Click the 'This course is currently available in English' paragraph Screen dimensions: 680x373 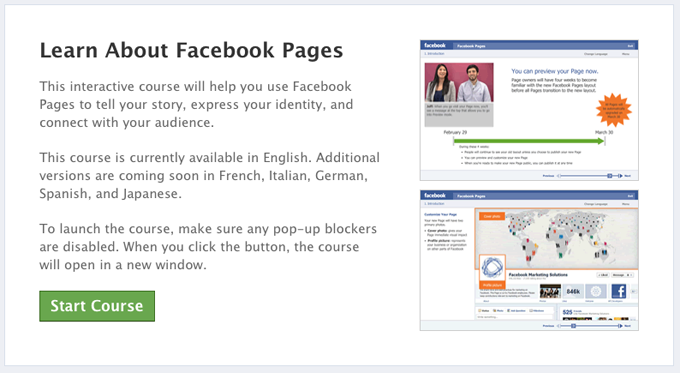[x=209, y=176]
